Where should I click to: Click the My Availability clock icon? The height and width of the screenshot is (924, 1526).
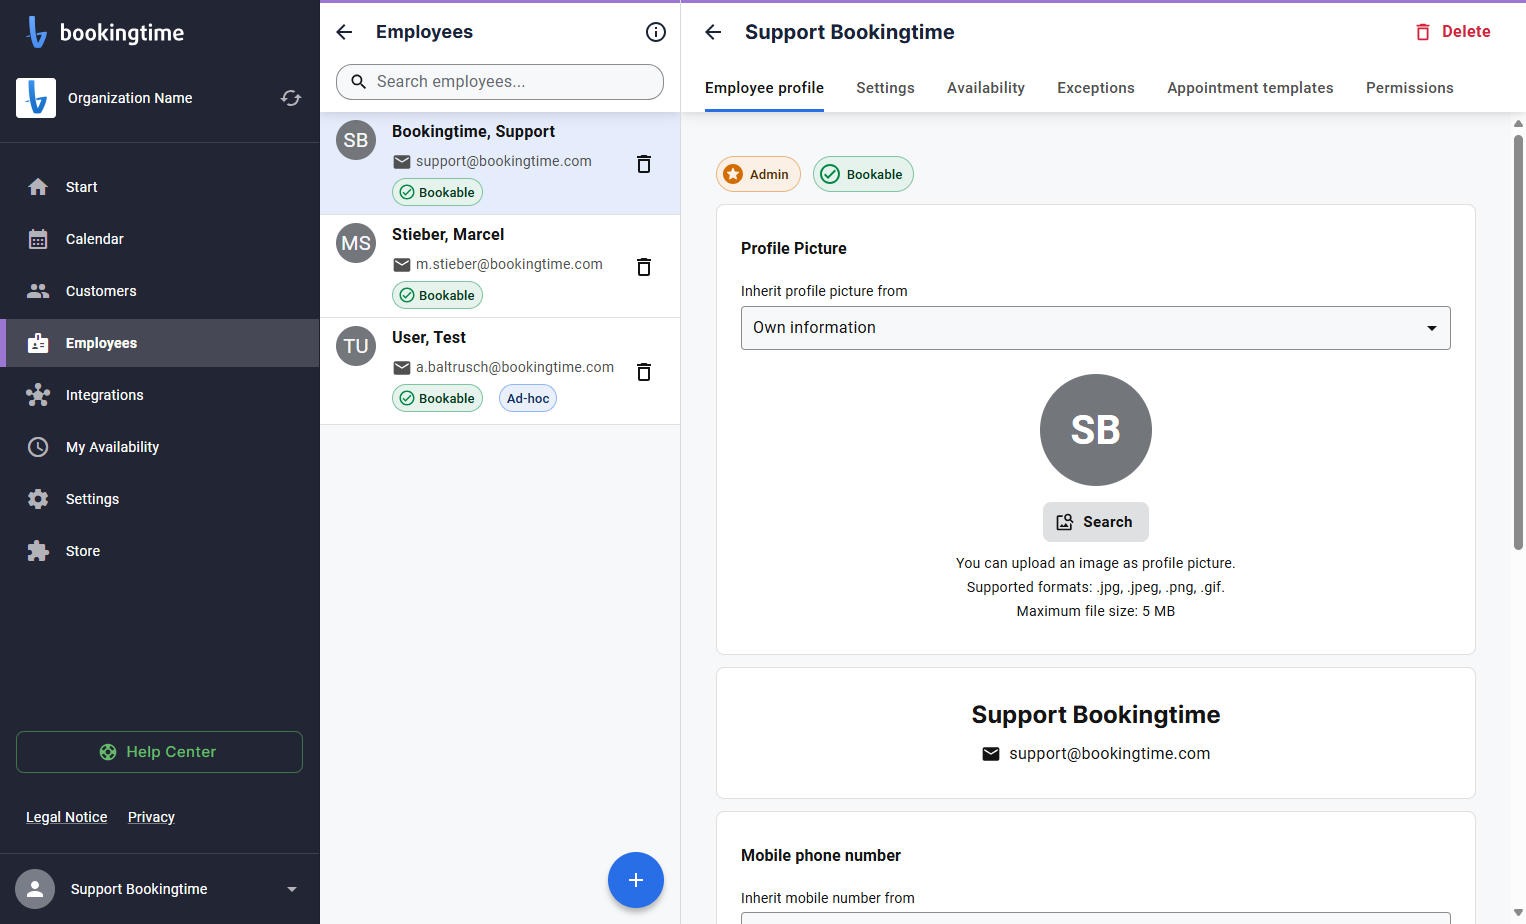pyautogui.click(x=38, y=447)
